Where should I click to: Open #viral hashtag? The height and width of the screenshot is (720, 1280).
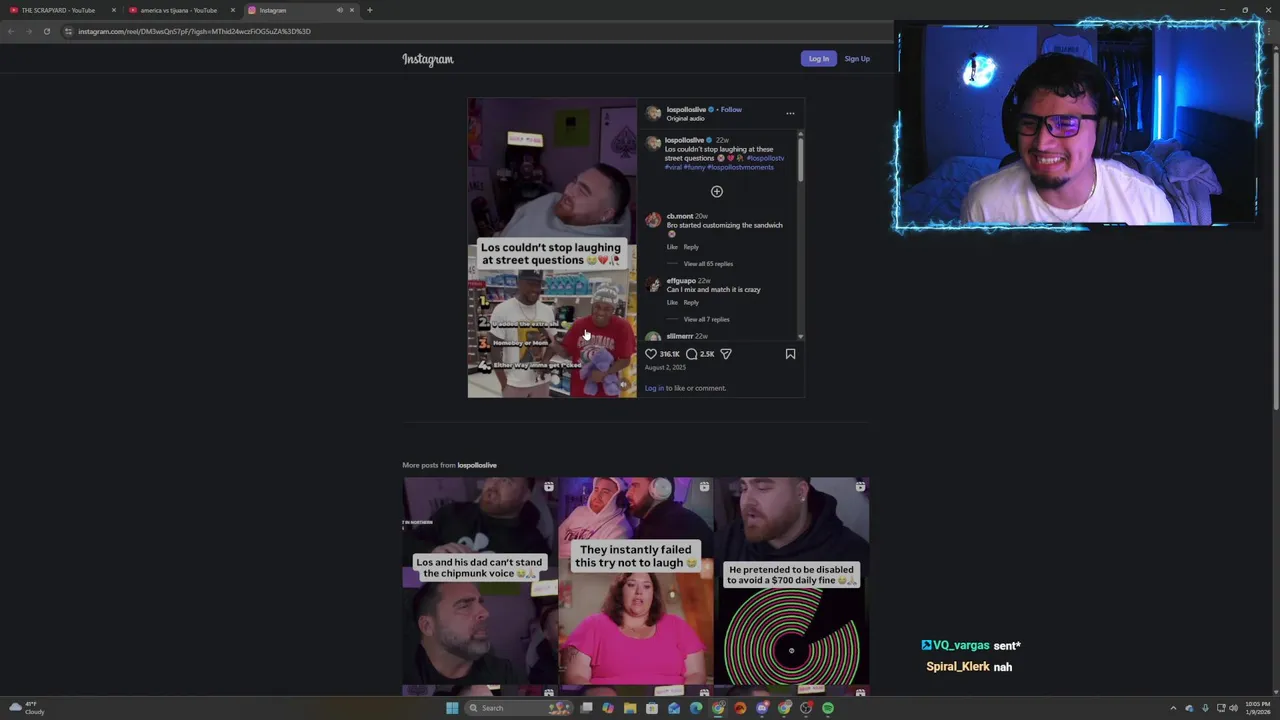coord(672,167)
